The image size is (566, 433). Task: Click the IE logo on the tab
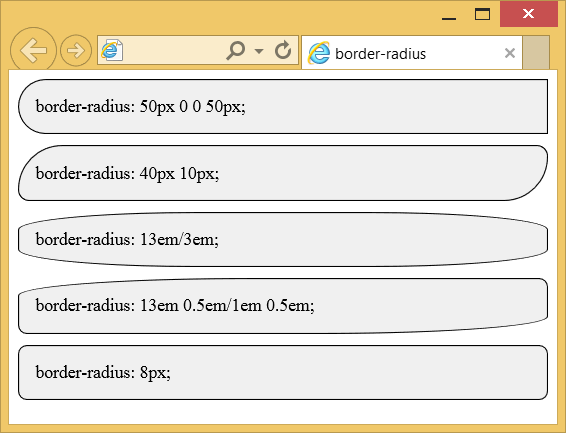(319, 53)
